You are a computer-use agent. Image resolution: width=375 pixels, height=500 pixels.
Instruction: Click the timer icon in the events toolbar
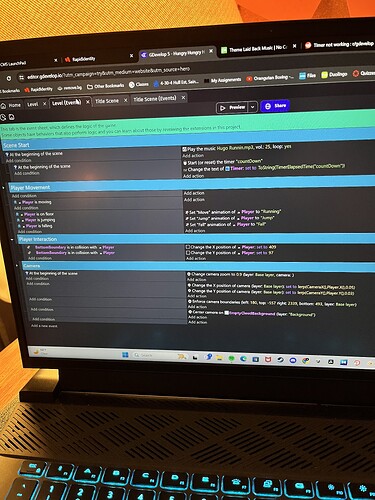[x=3, y=117]
